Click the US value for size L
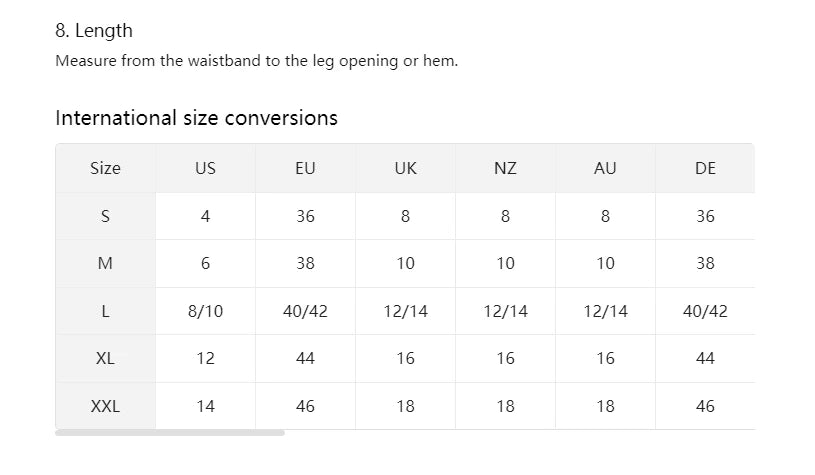Screen dimensions: 815x475 tap(205, 311)
